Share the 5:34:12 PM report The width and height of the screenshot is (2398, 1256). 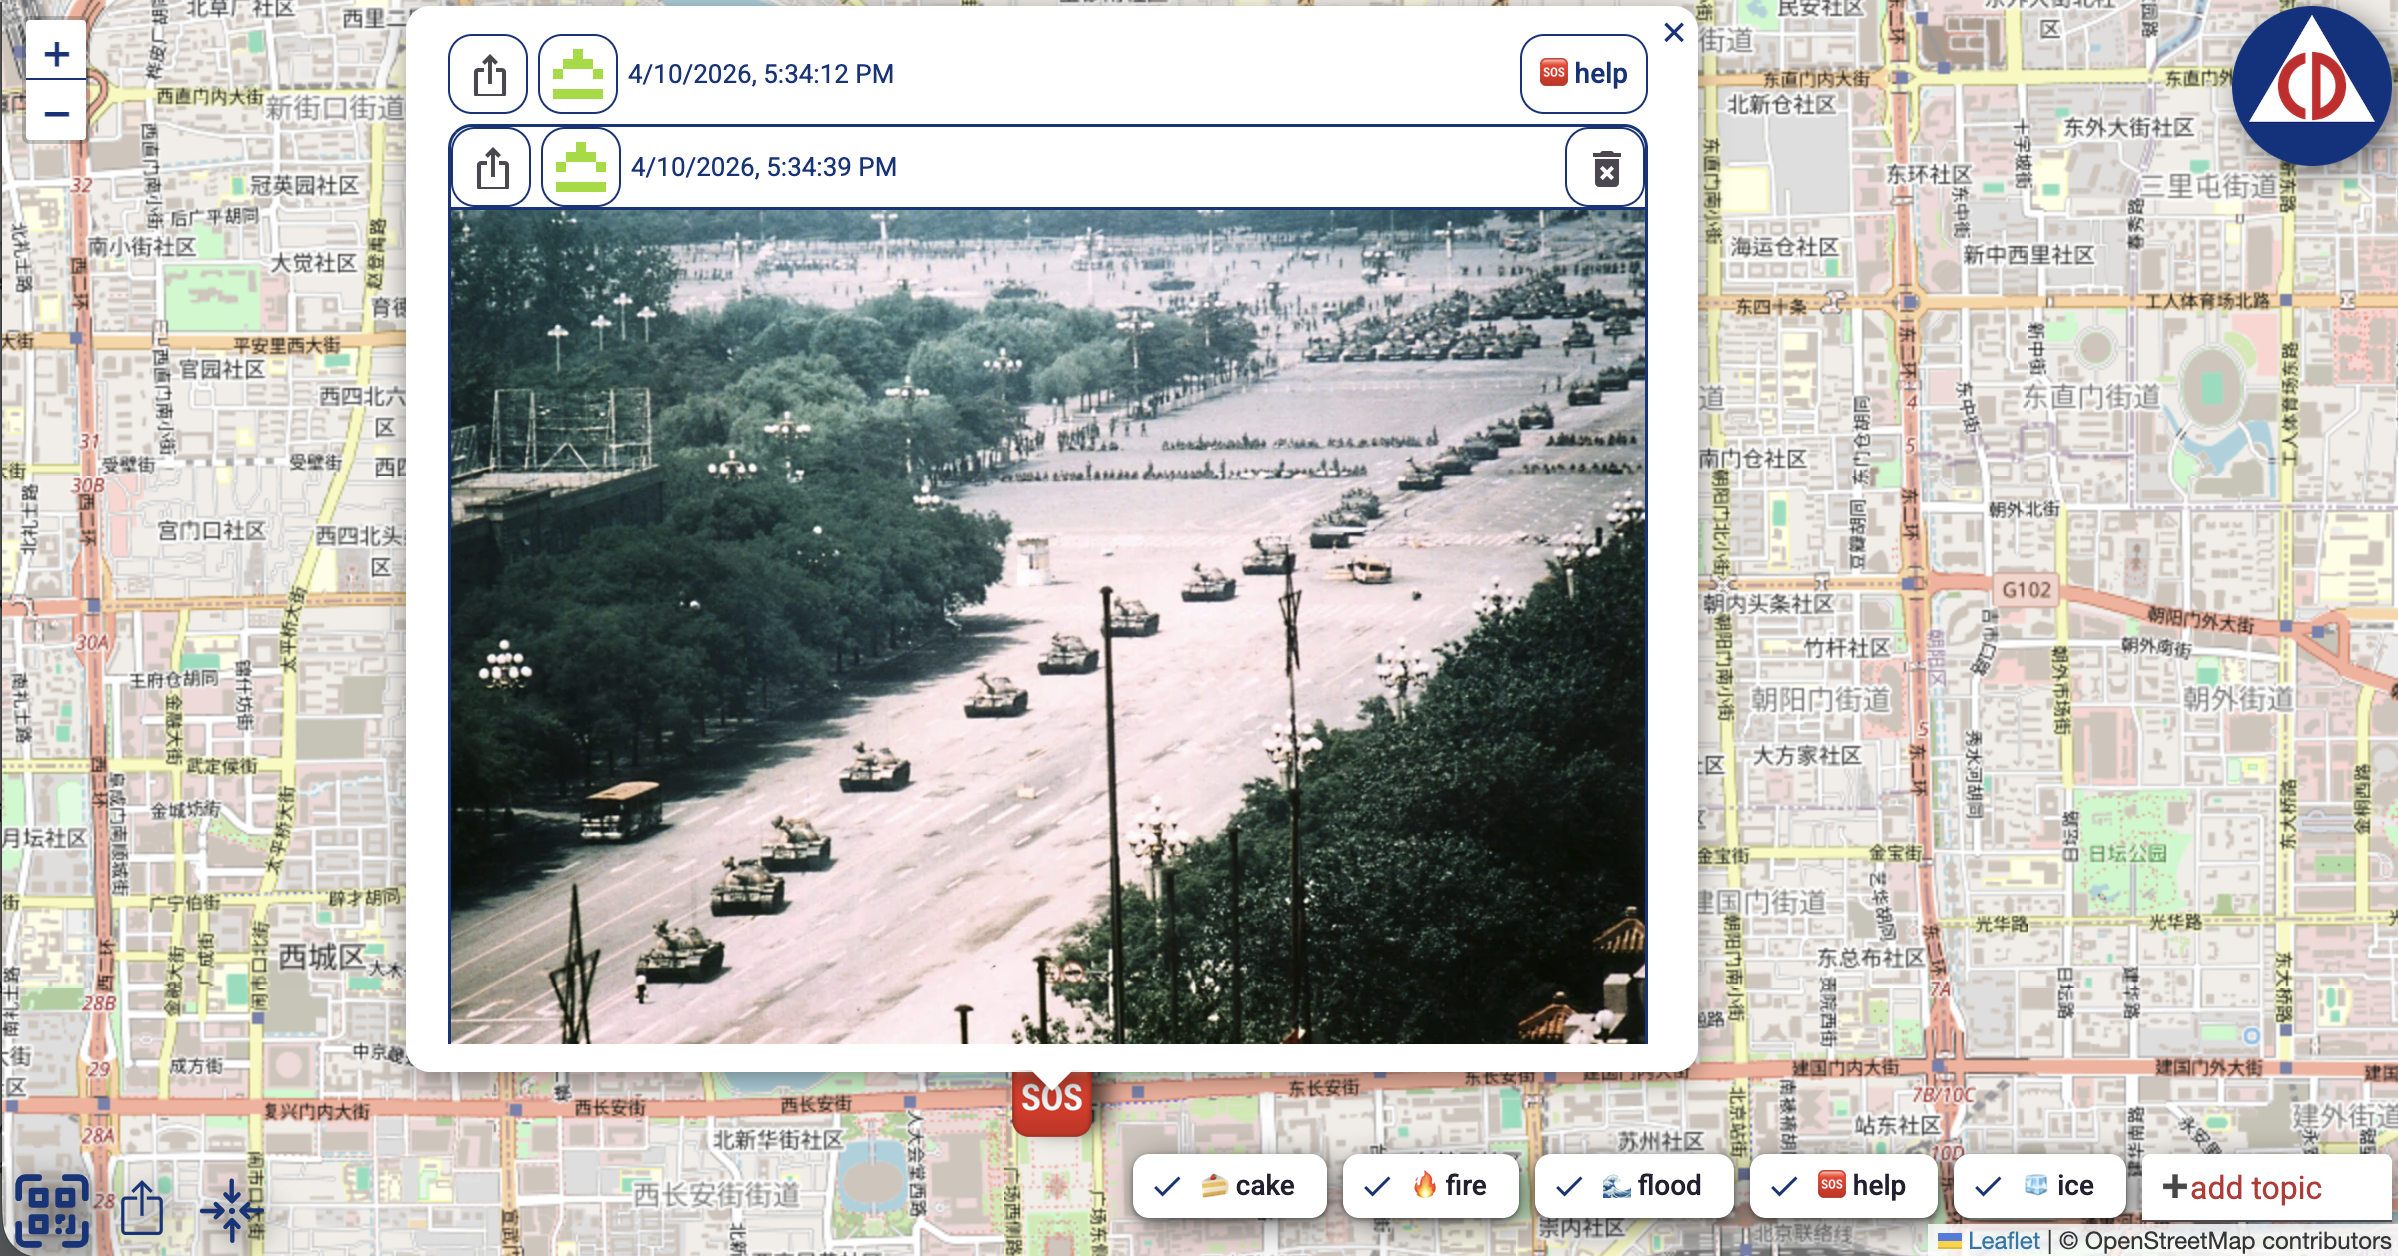pos(490,73)
